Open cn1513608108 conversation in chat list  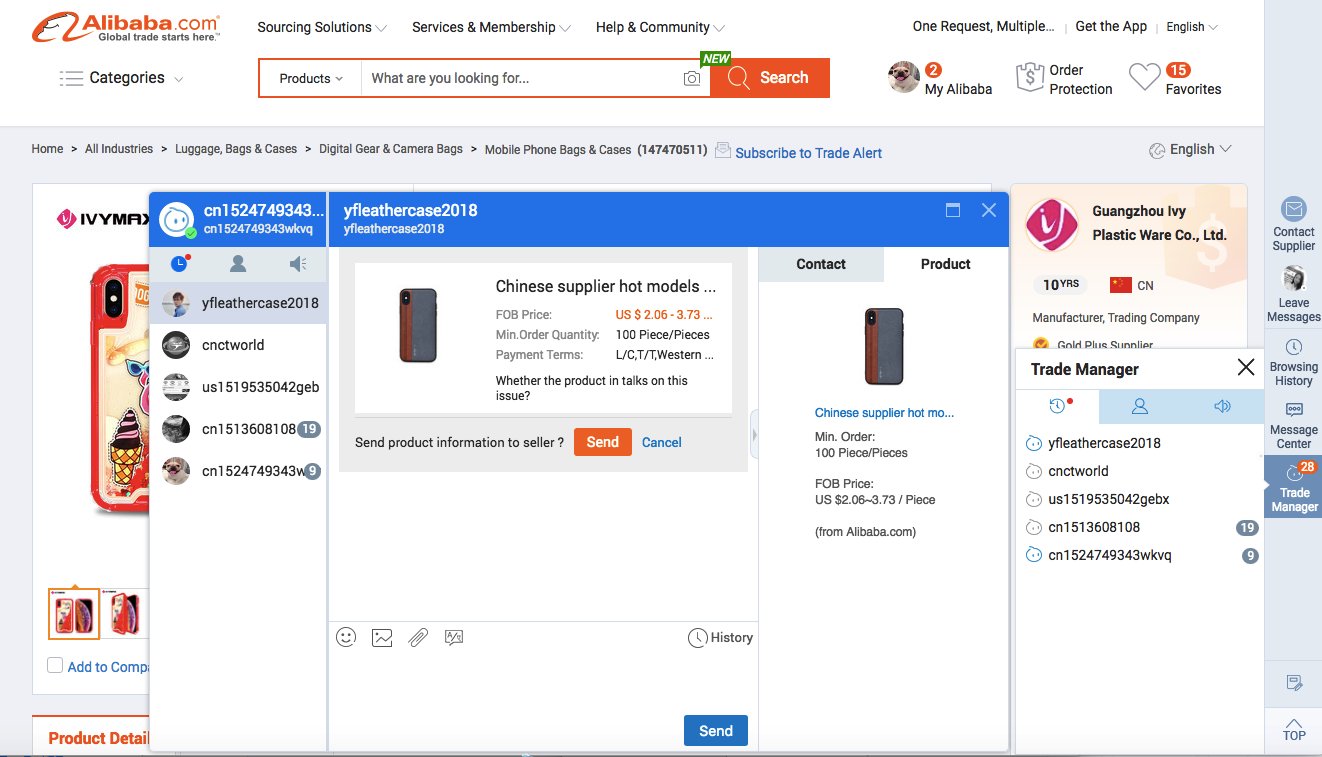click(x=239, y=429)
